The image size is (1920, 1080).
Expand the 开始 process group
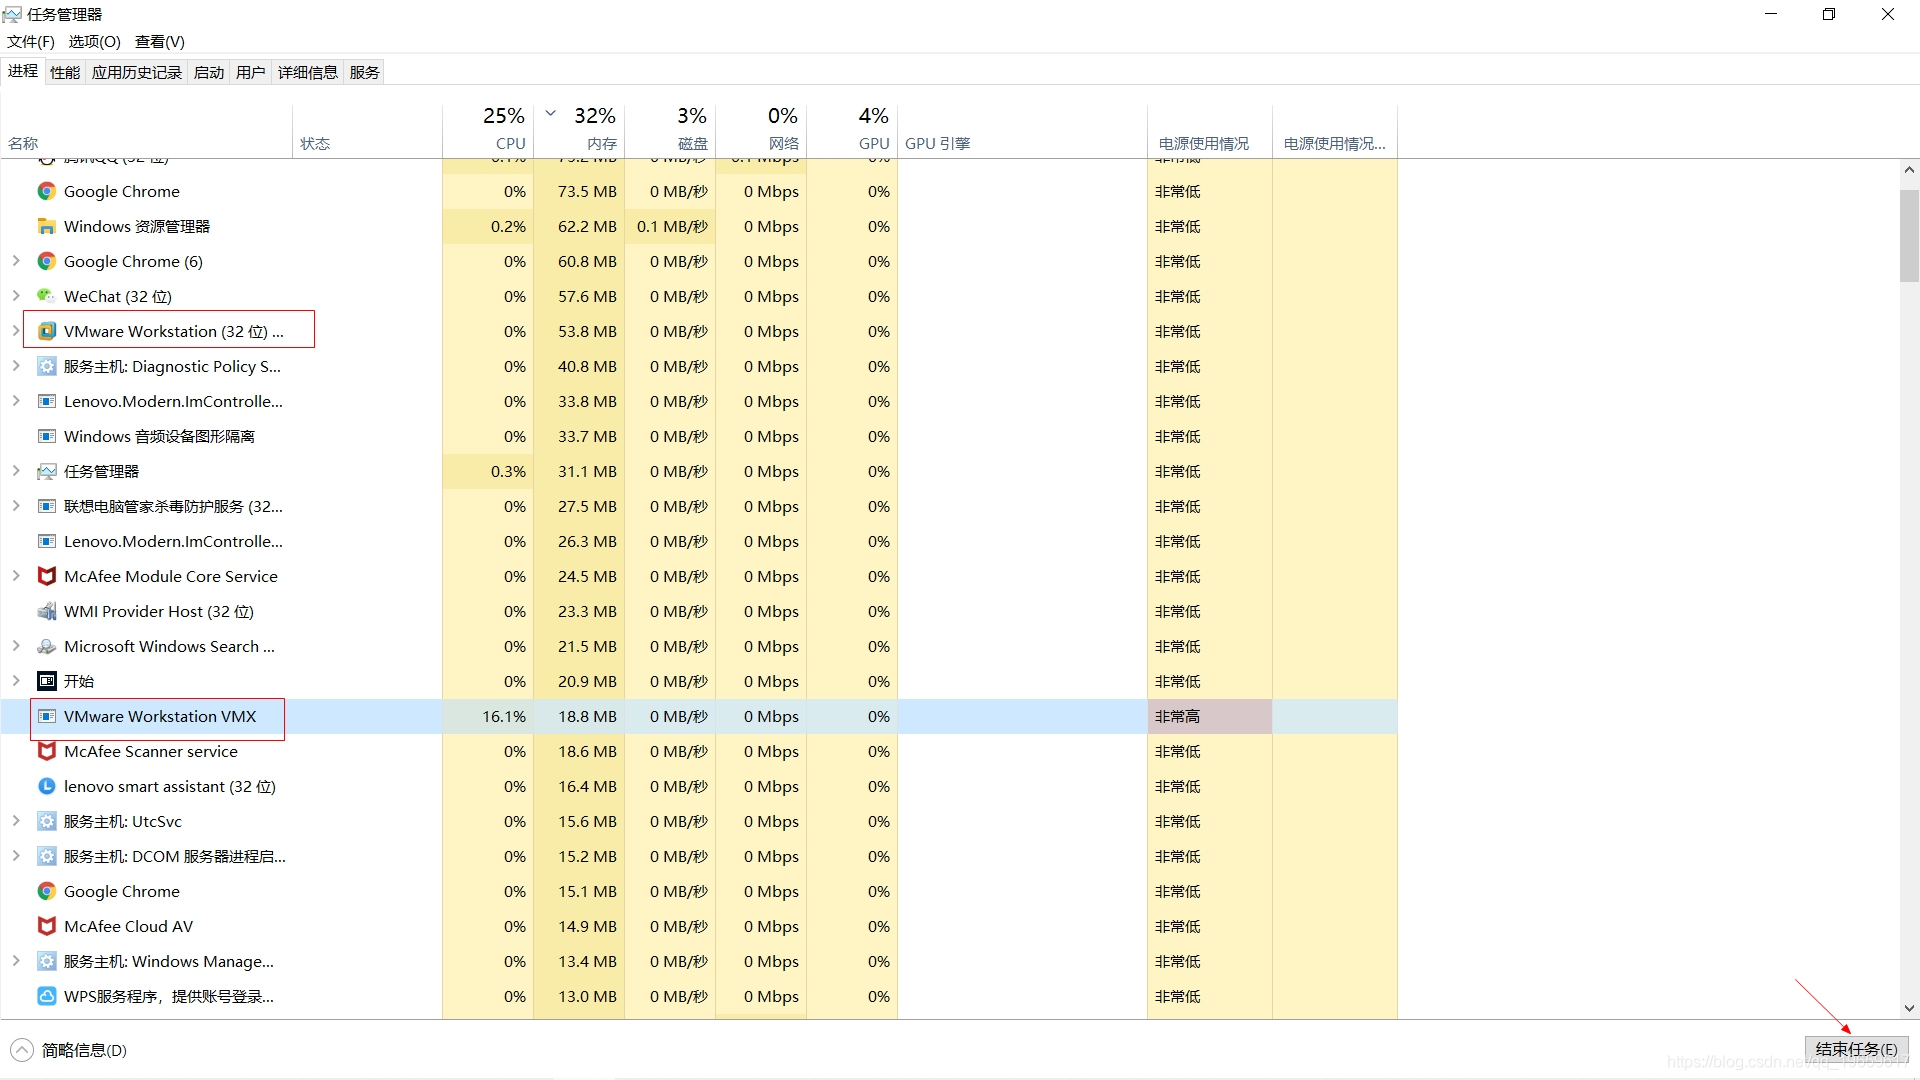click(x=16, y=681)
